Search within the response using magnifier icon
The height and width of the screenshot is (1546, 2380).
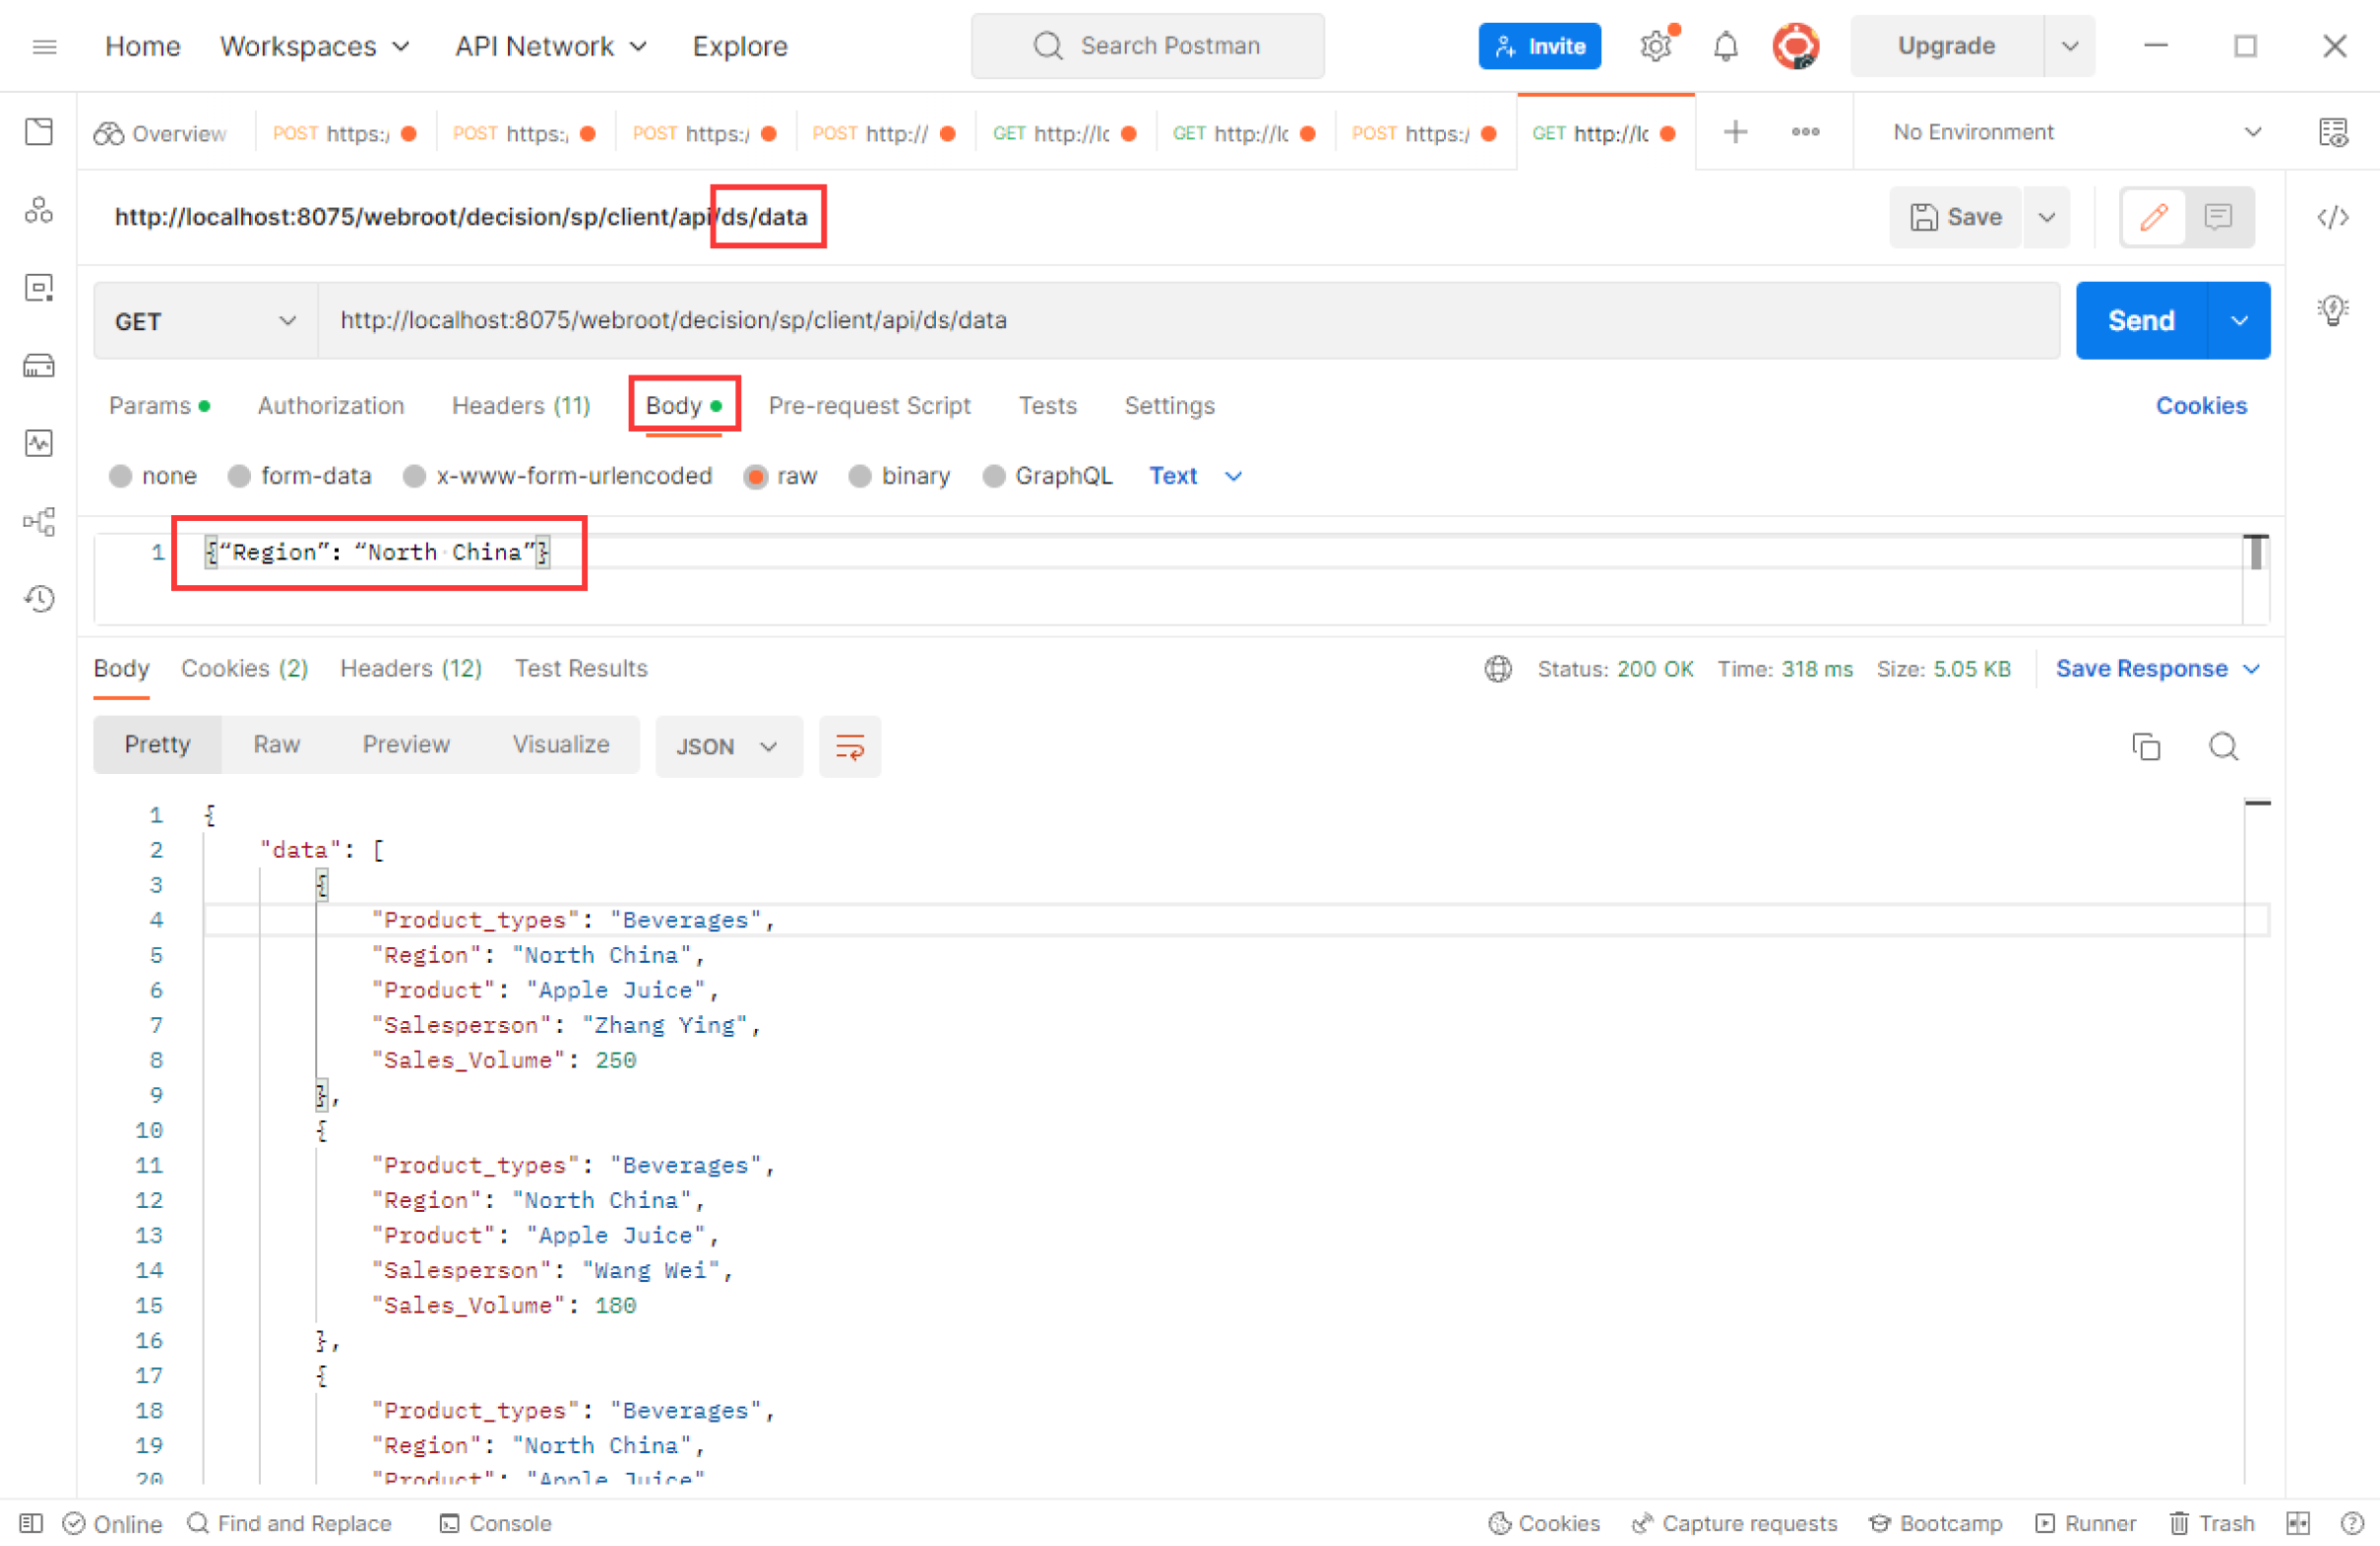point(2224,746)
